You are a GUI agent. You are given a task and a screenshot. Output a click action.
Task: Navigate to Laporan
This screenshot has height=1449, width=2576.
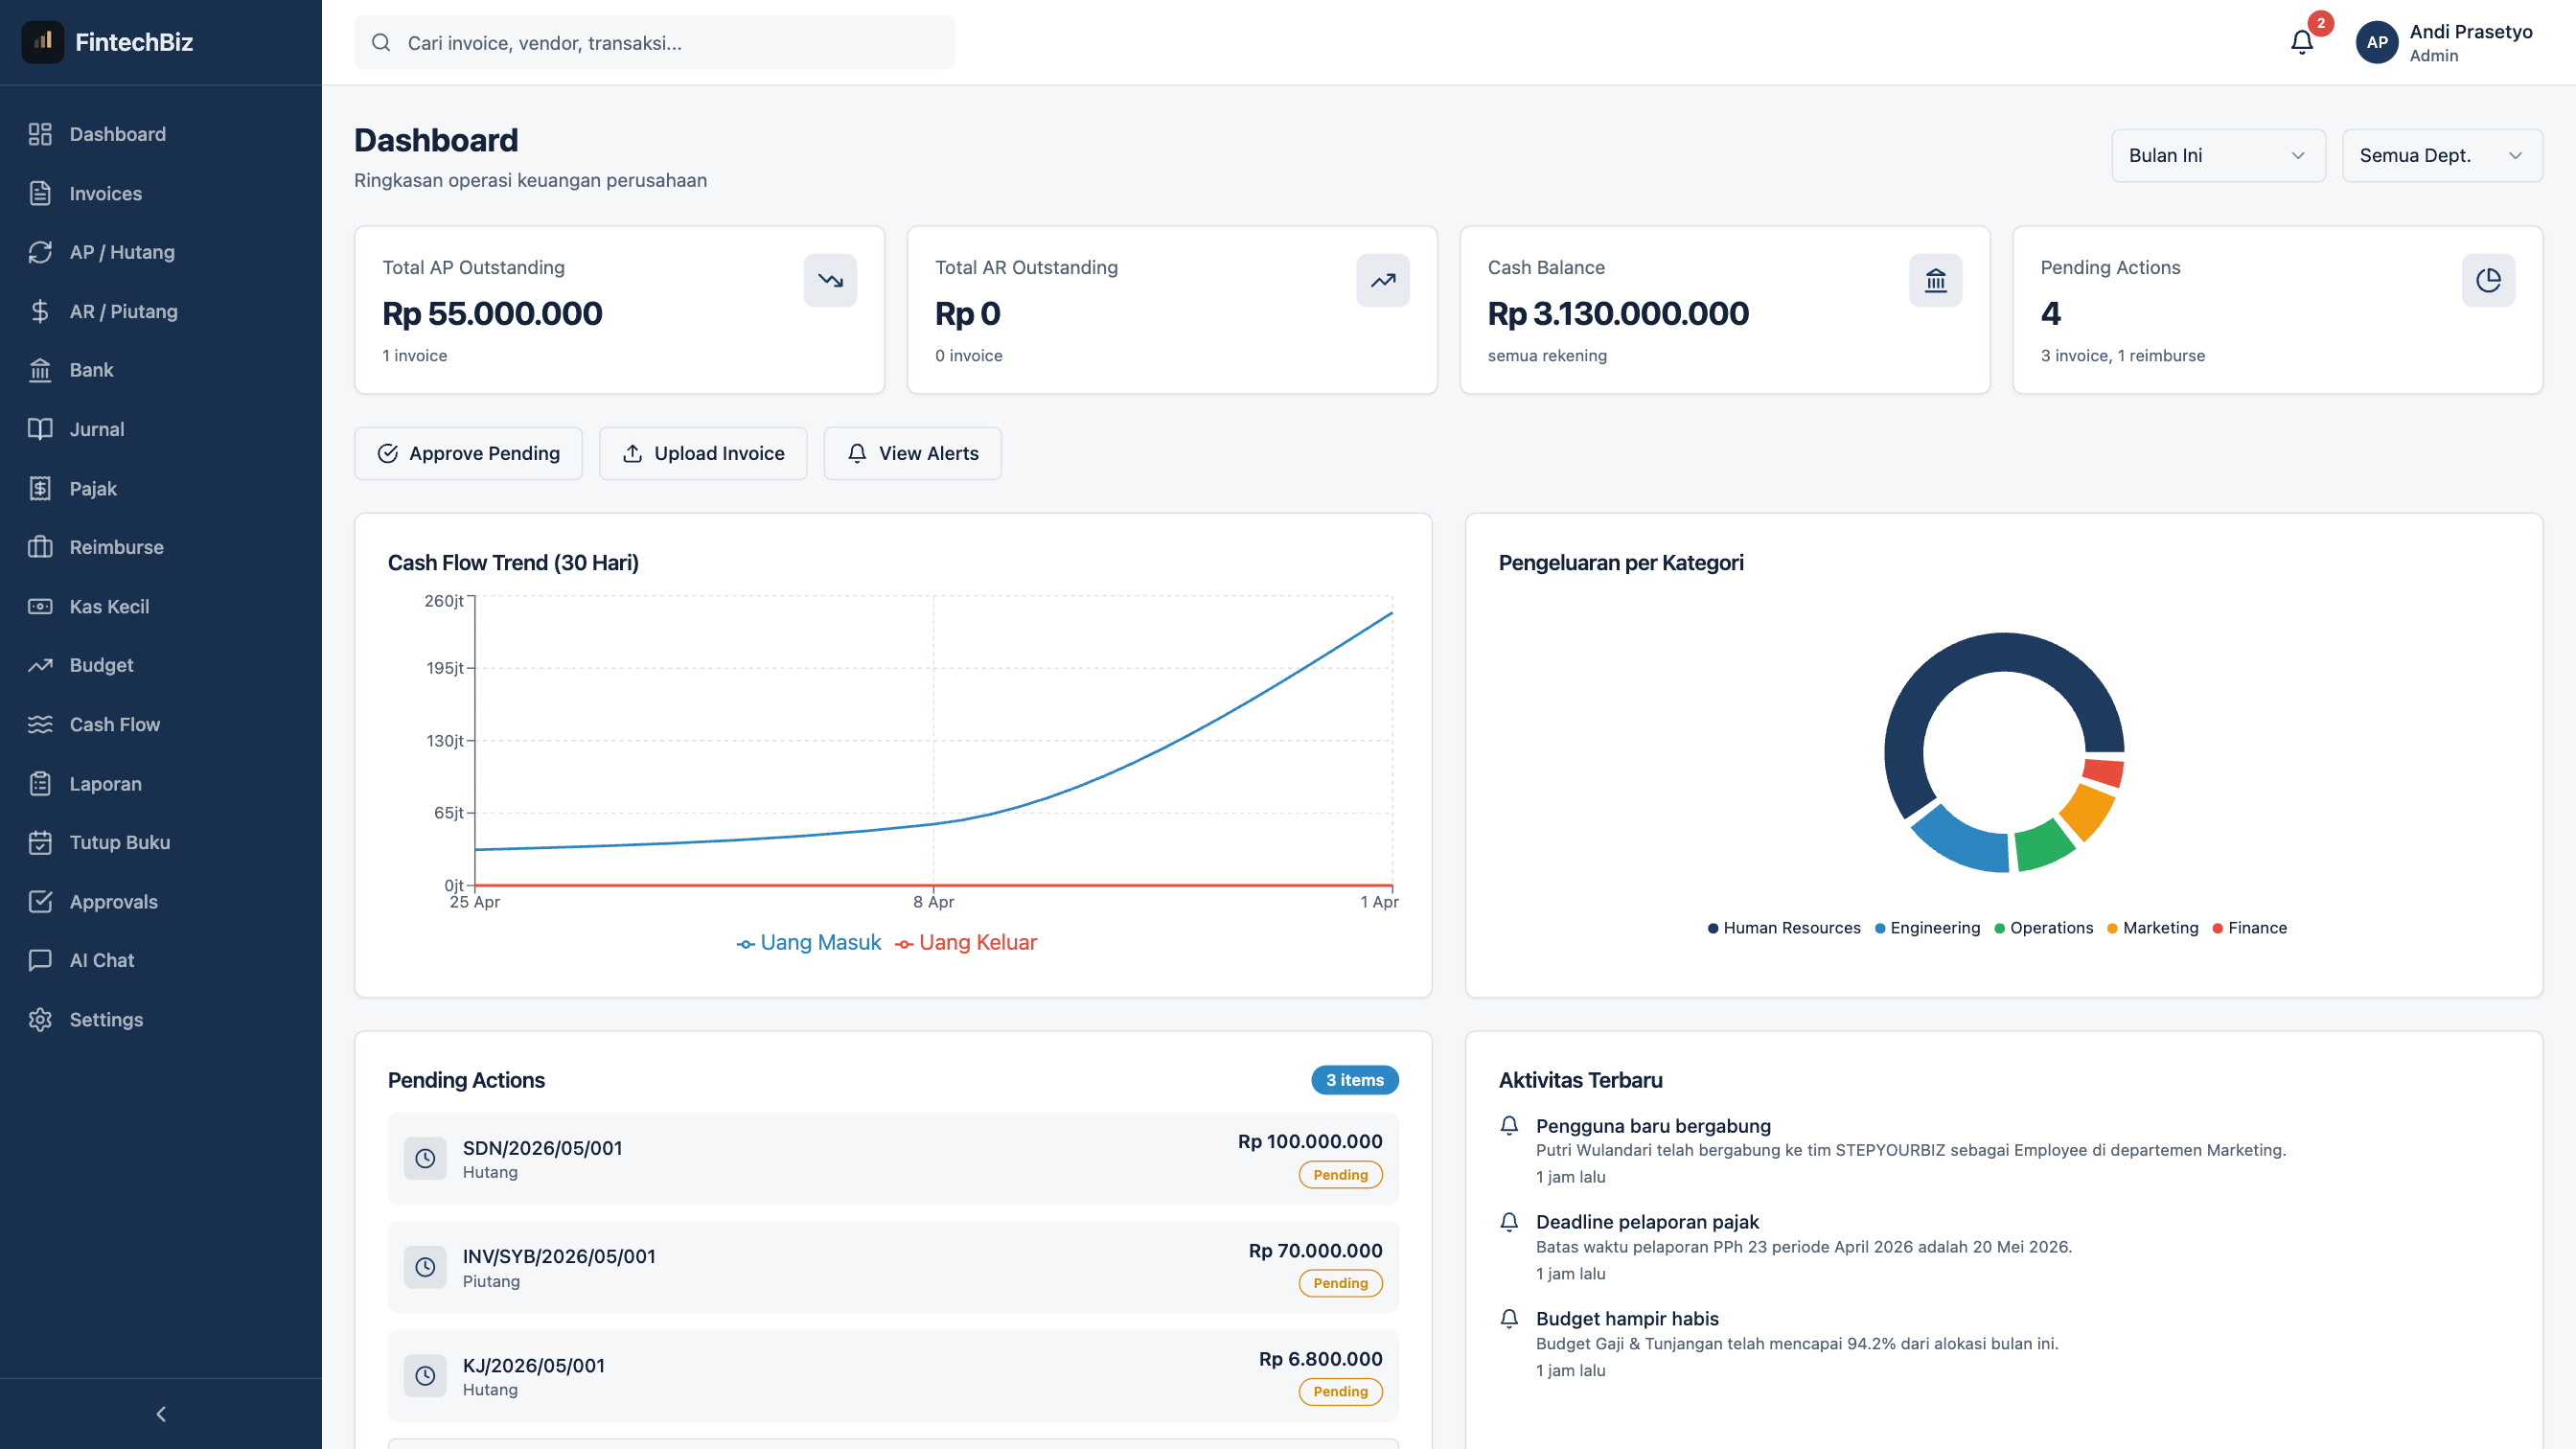point(161,783)
